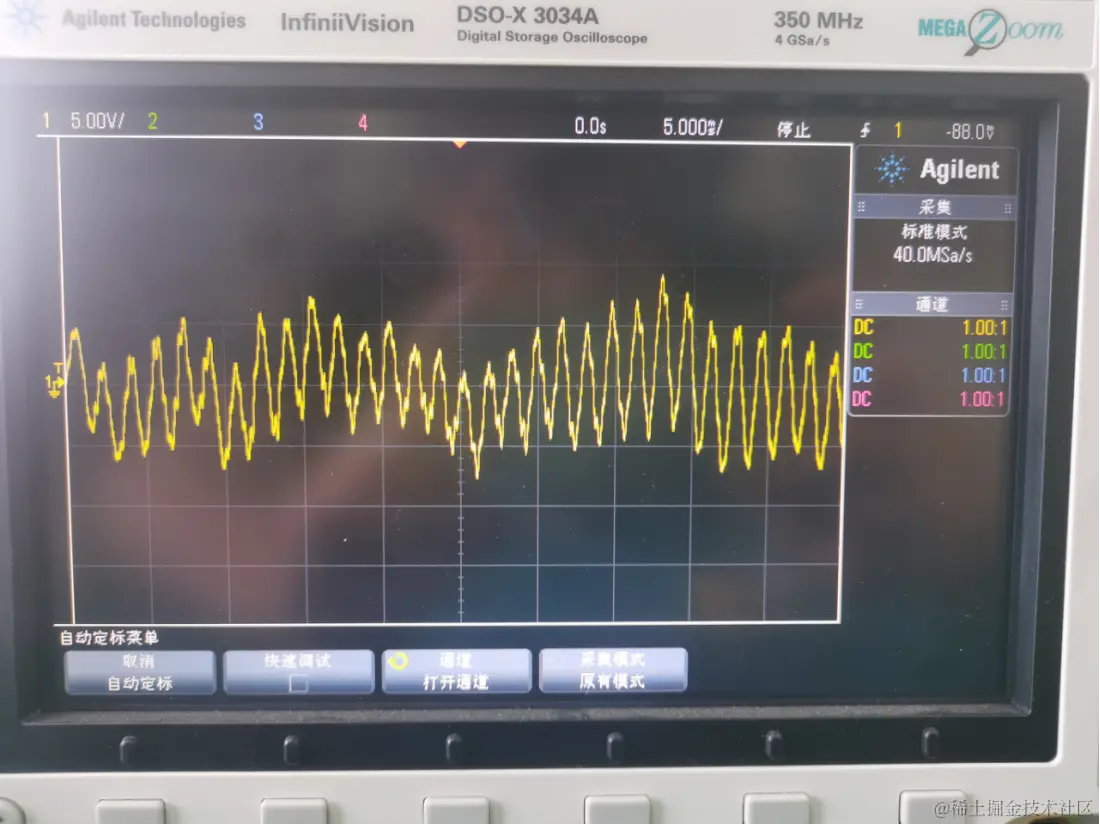Select green channel 2 label
Image resolution: width=1100 pixels, height=825 pixels.
[152, 121]
